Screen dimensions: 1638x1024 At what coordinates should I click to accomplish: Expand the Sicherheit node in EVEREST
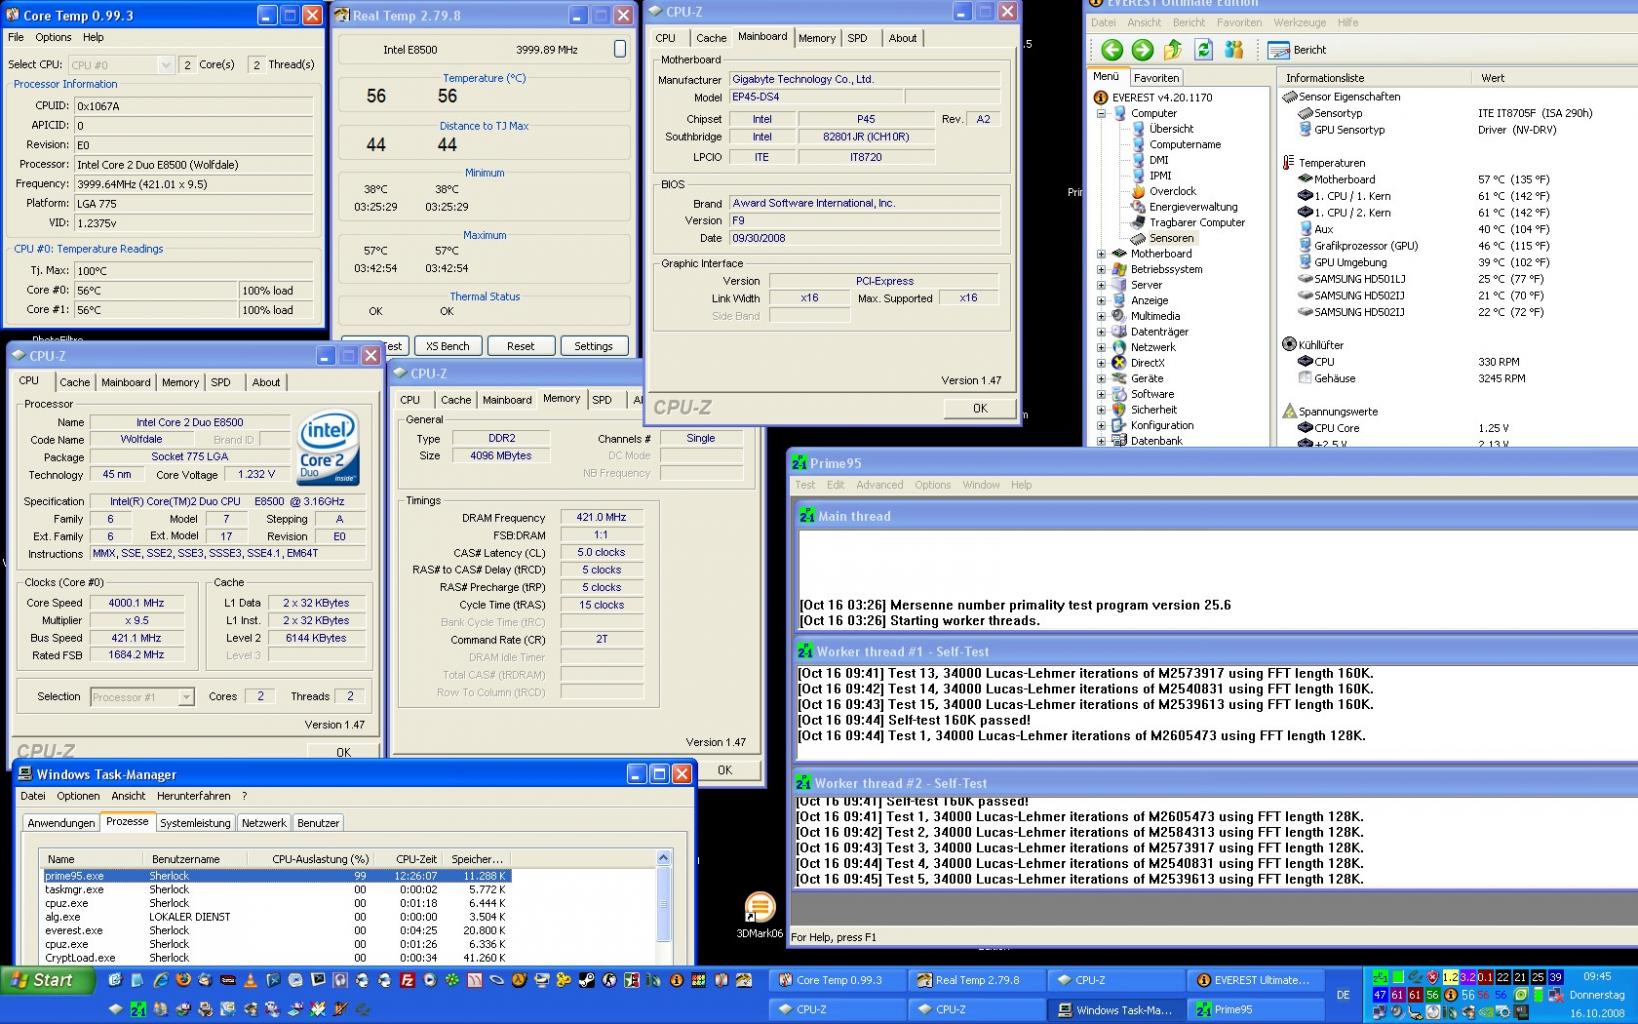click(x=1101, y=410)
